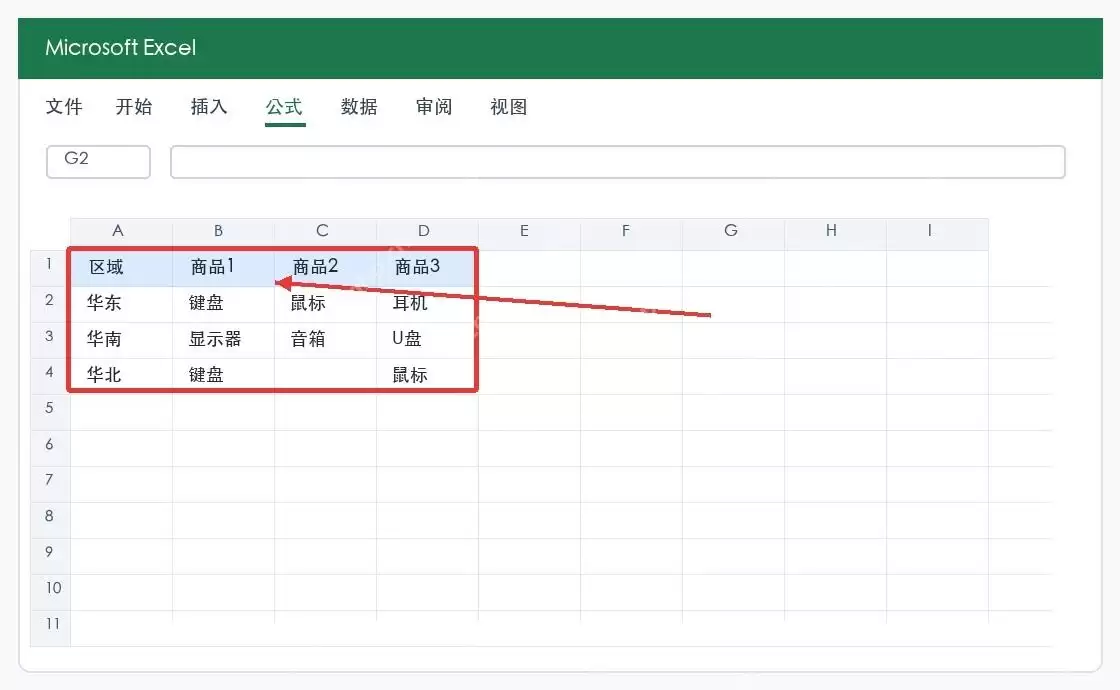Screen dimensions: 1120x690
Task: Select 鼠标 in the 华北 row
Action: coord(427,376)
